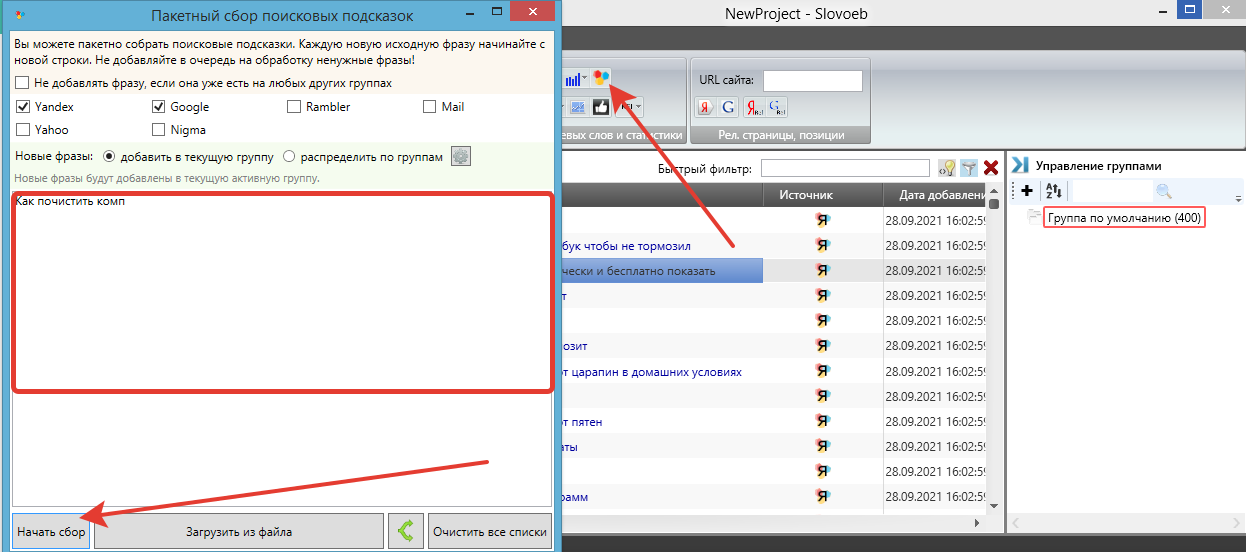Click the funnel filter icon
Image resolution: width=1246 pixels, height=552 pixels.
tap(969, 168)
